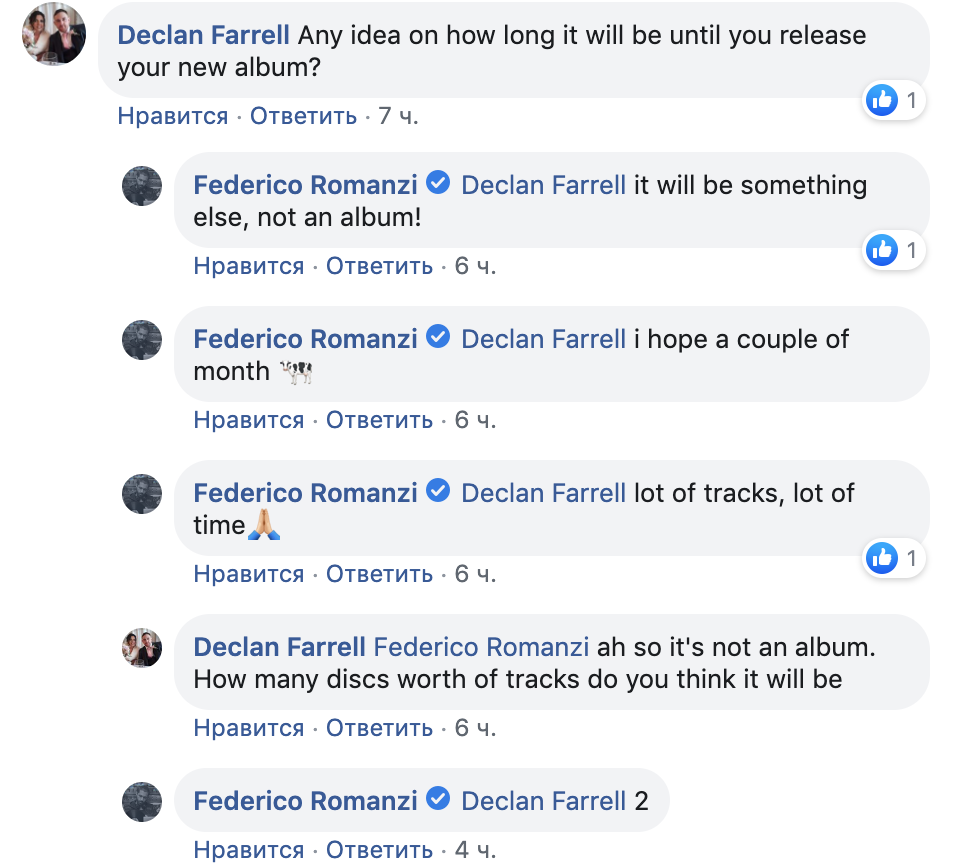This screenshot has width=976, height=866.
Task: Click the thumbs-up reaction on 'not an album' reply
Action: (882, 250)
